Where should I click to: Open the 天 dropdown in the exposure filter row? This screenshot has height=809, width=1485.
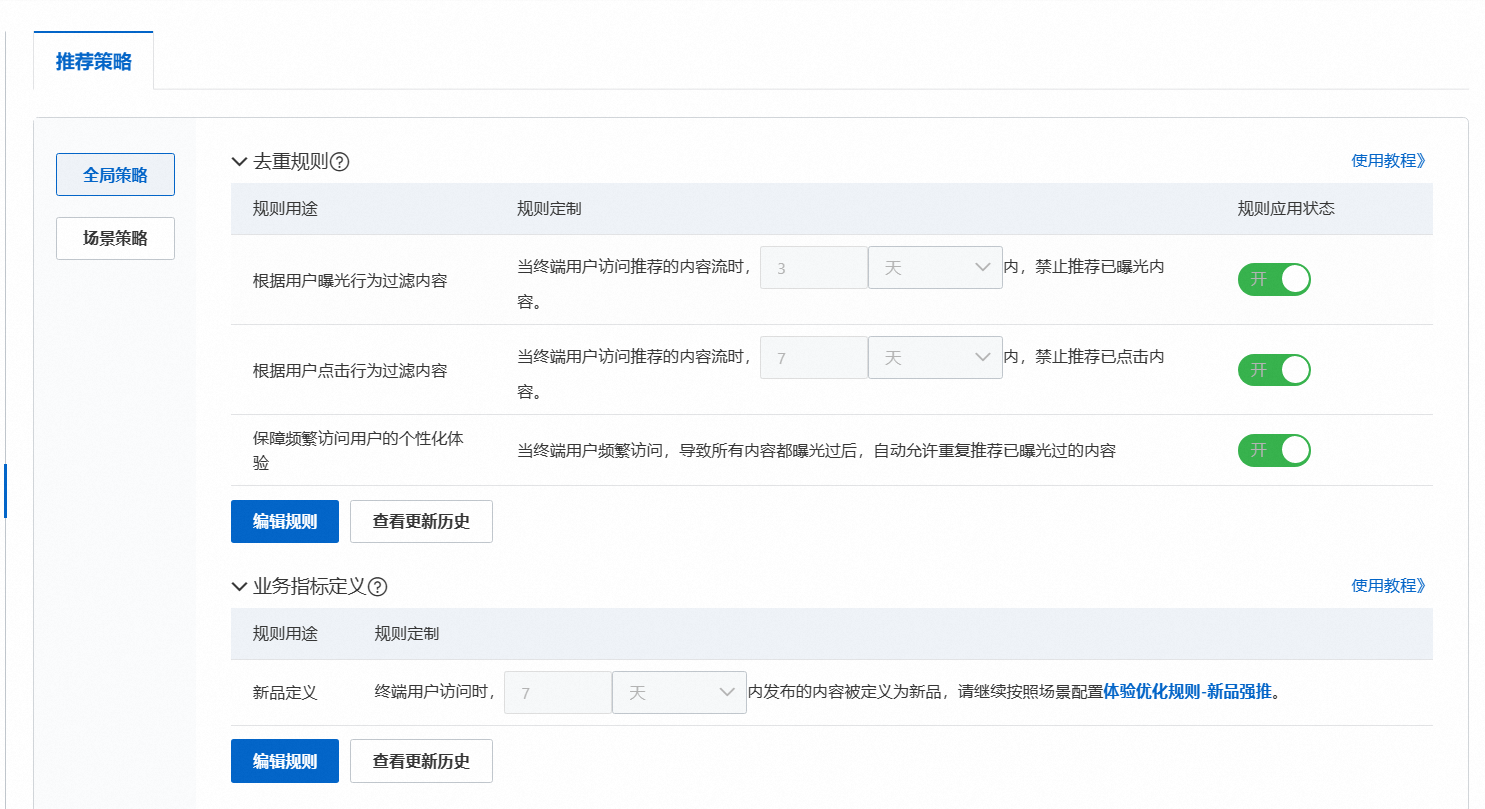pos(935,268)
